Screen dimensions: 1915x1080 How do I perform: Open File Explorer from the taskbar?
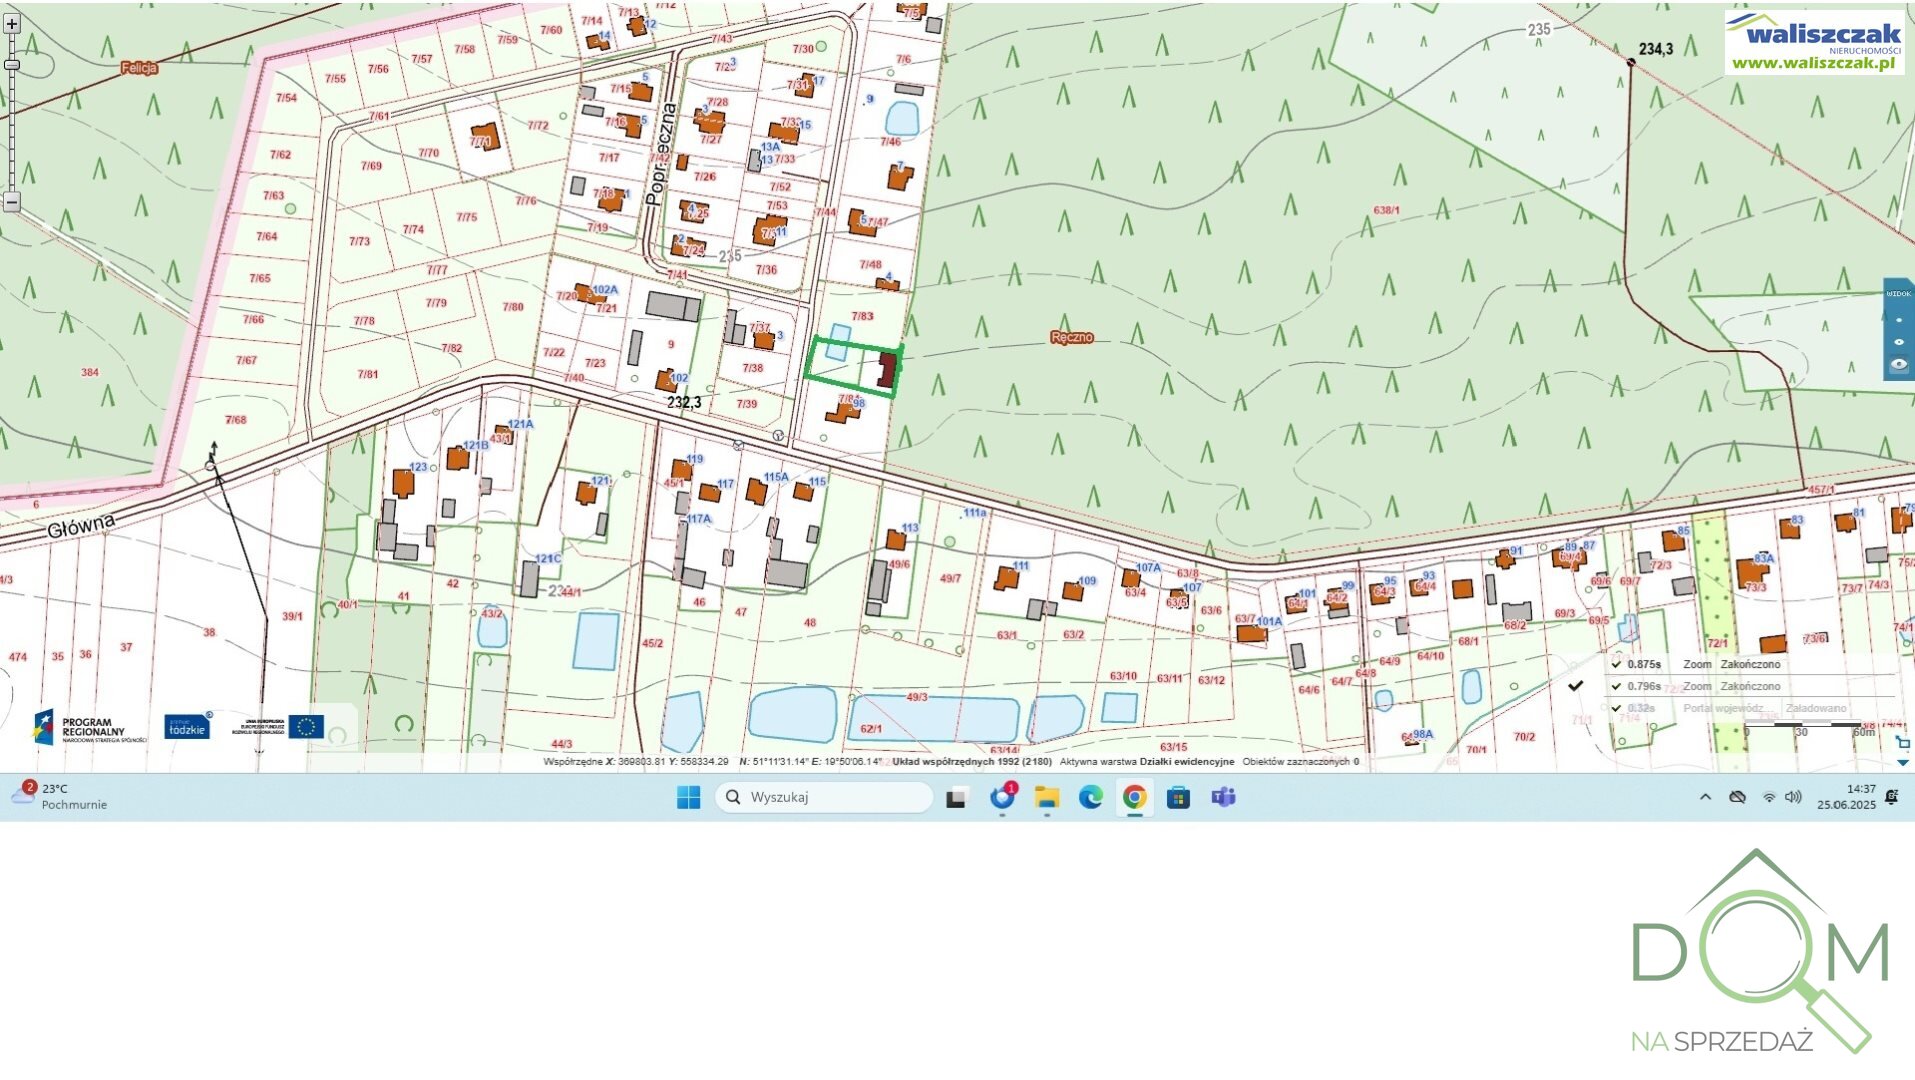pos(1046,797)
